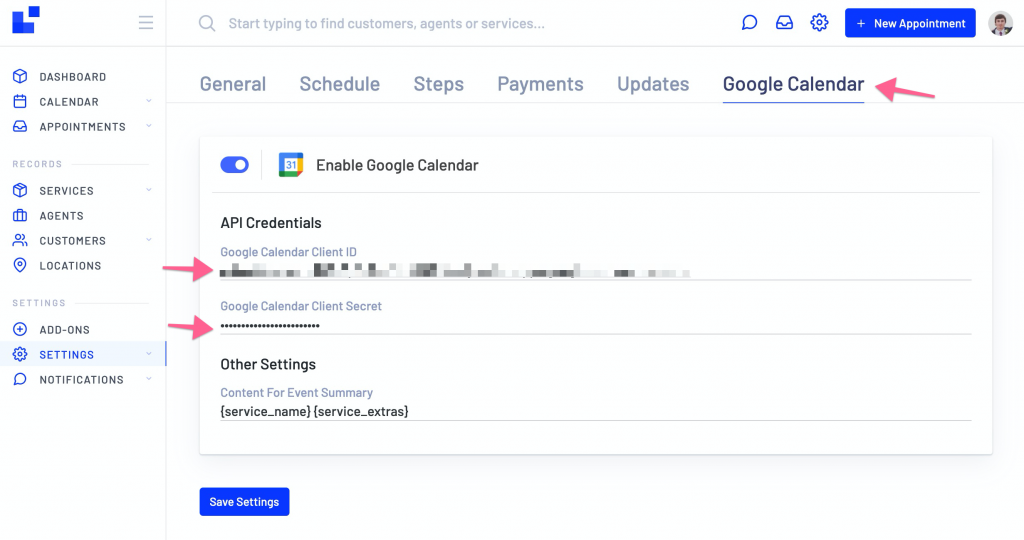This screenshot has height=540, width=1024.
Task: Select the Google Calendar tab
Action: click(x=793, y=84)
